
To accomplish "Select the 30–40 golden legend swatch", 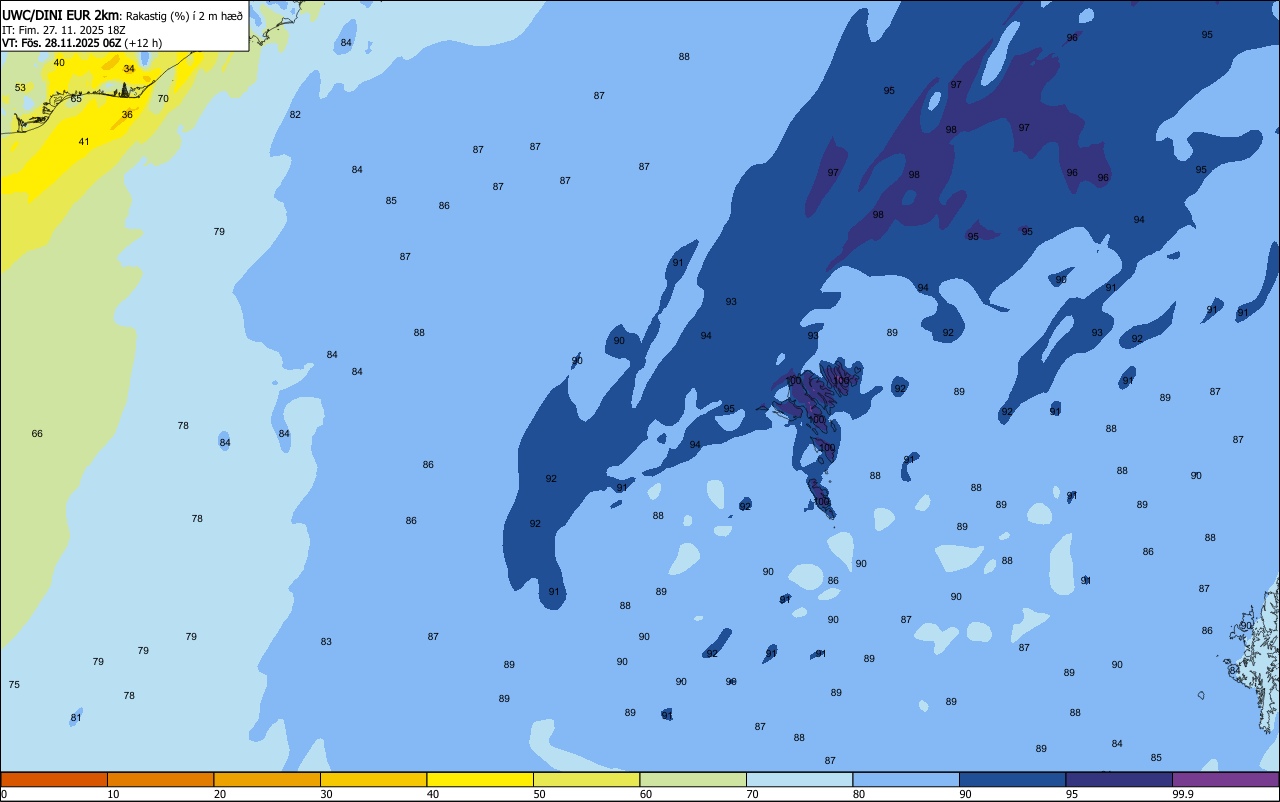I will [x=373, y=779].
